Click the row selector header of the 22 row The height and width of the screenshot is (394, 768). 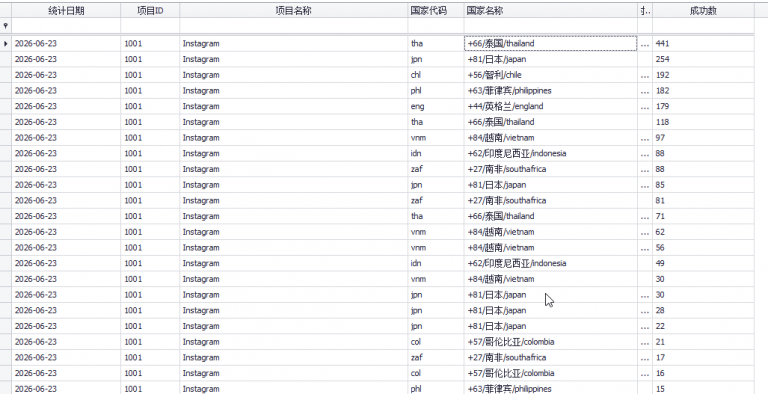tap(6, 326)
